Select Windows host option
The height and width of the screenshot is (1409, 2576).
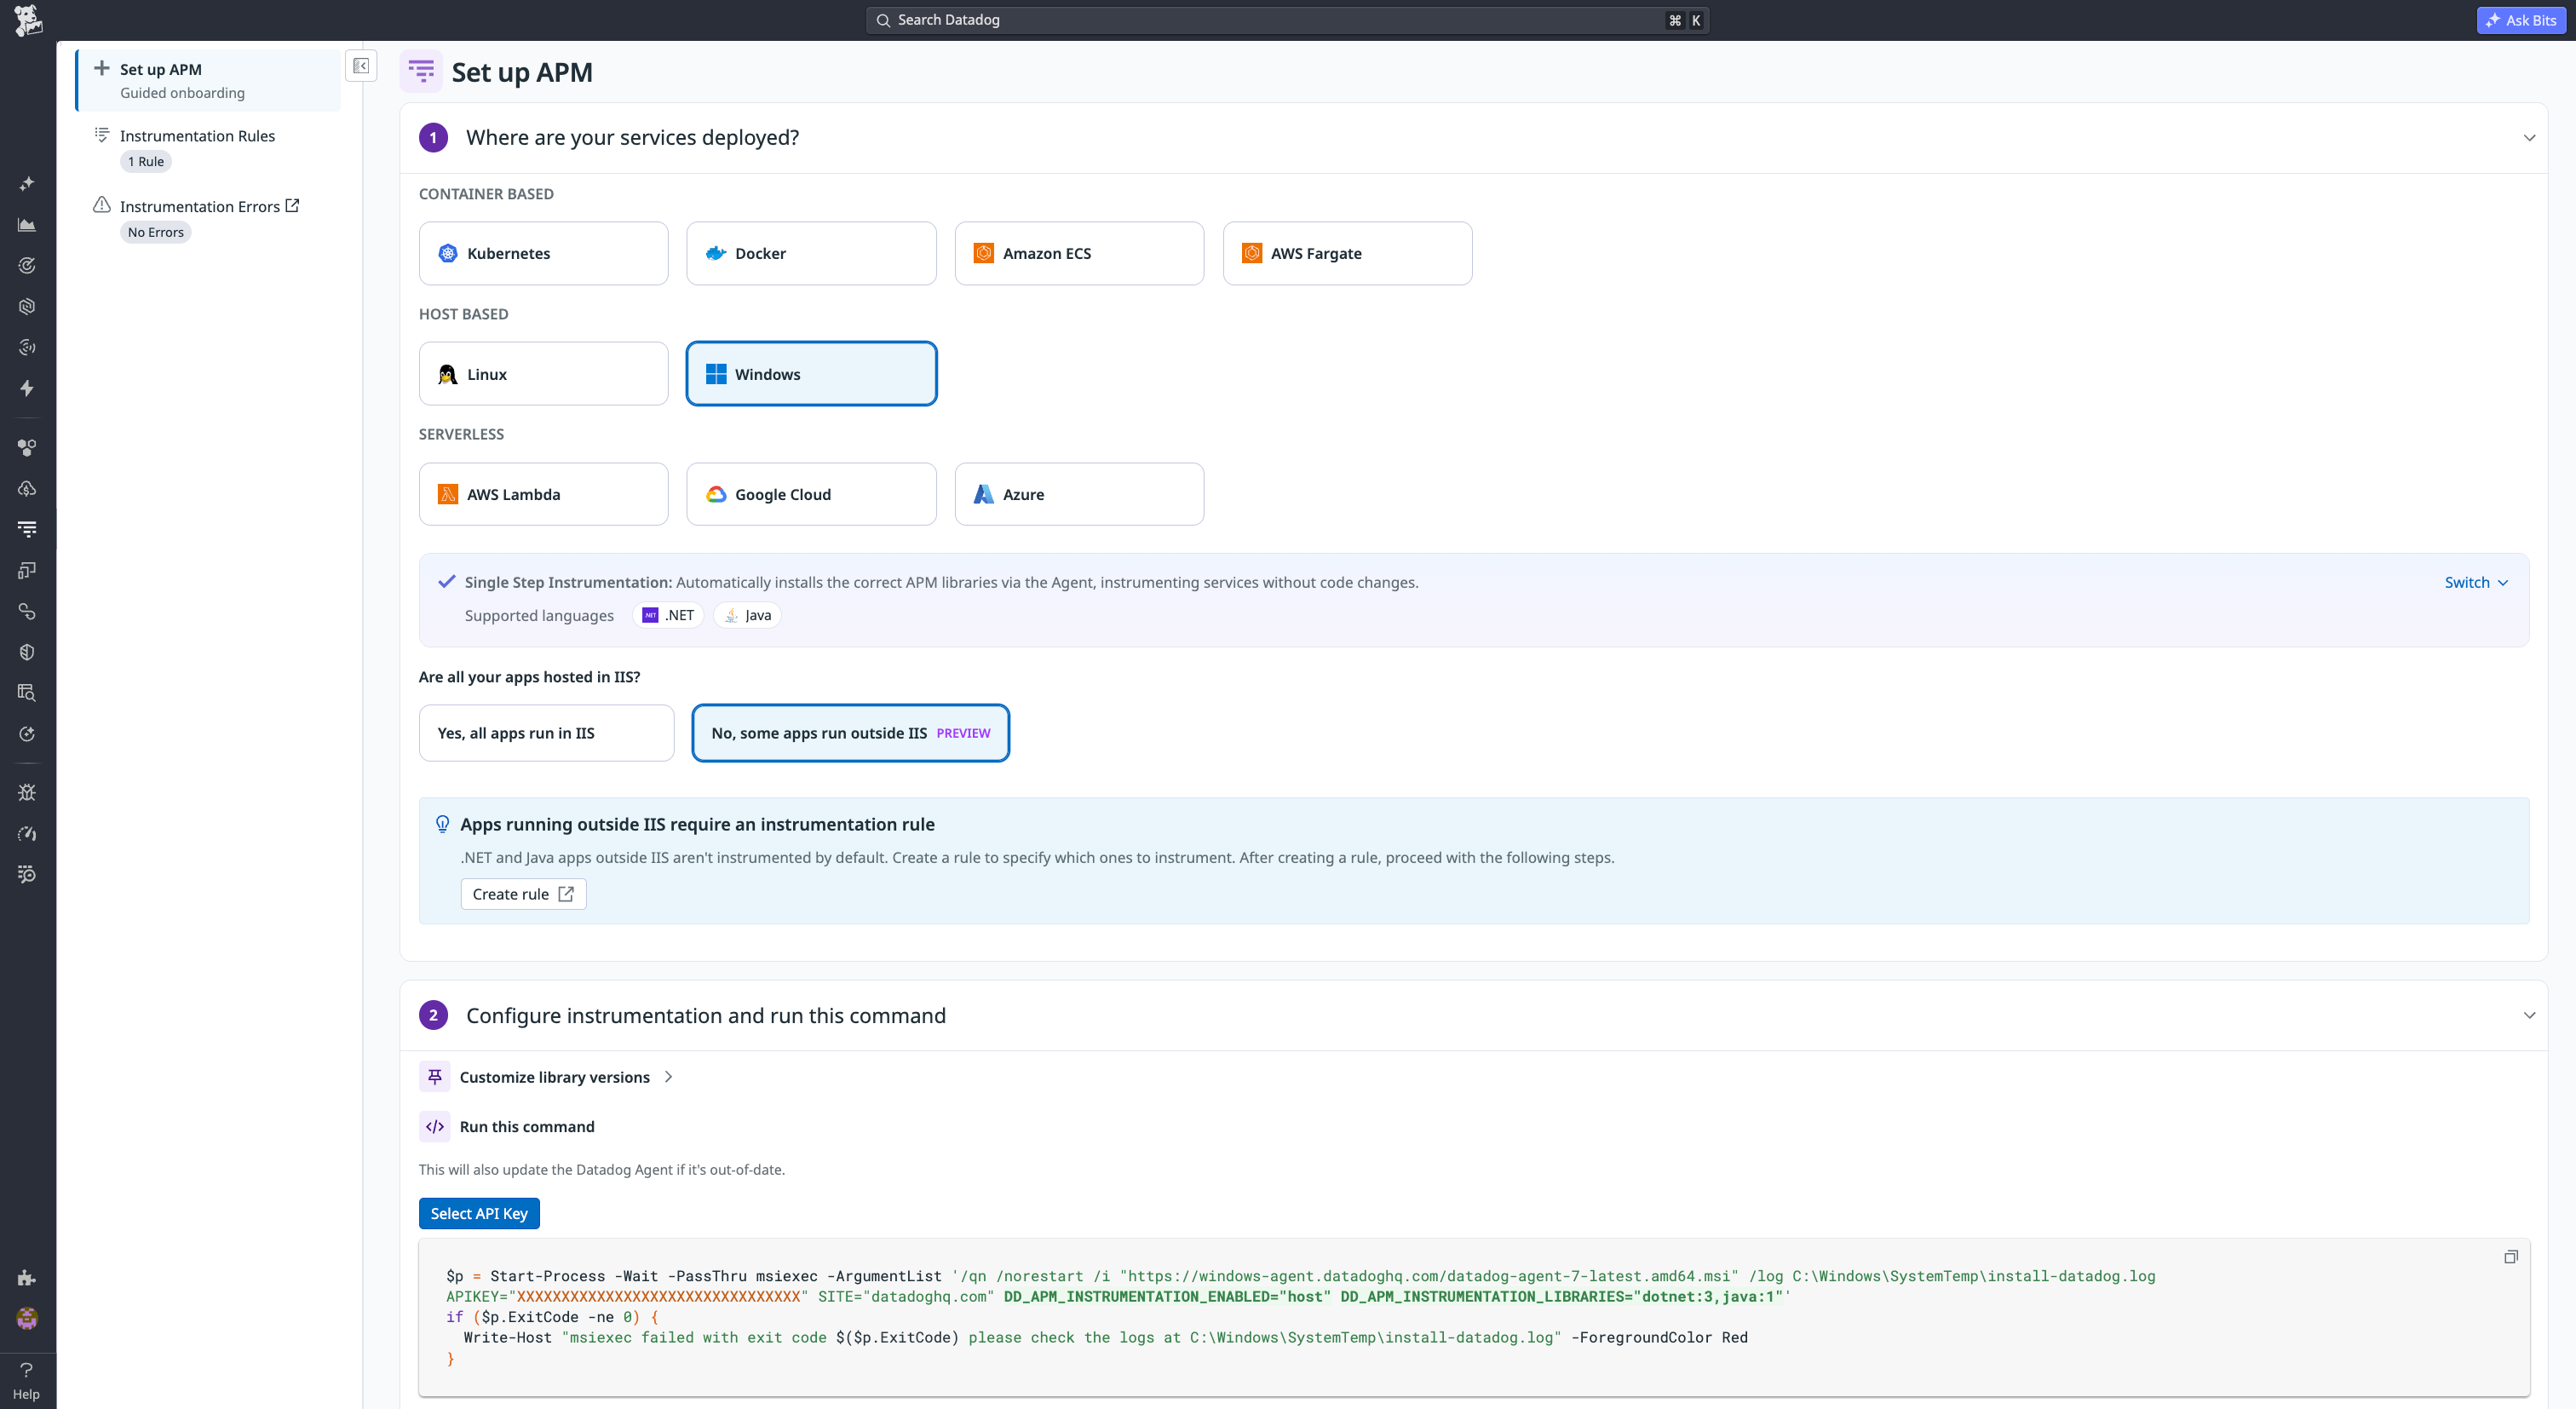[x=811, y=374]
